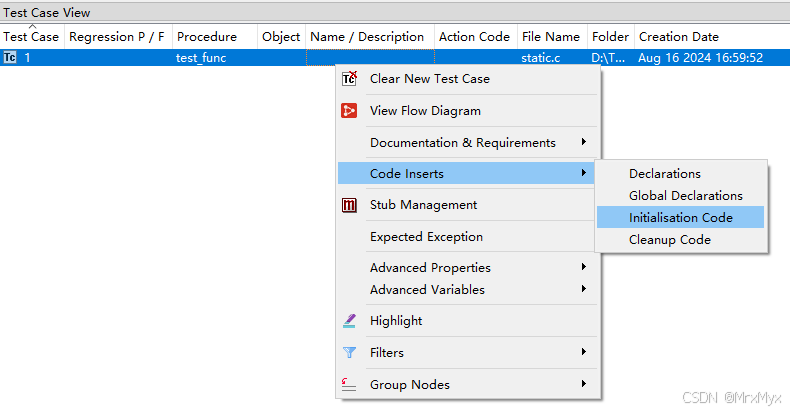790x411 pixels.
Task: Click the Tc icon in test case row
Action: point(10,58)
